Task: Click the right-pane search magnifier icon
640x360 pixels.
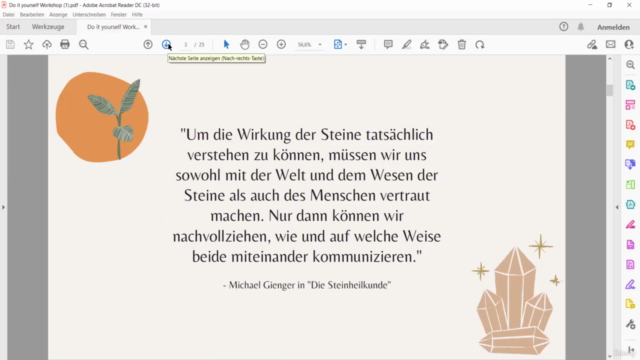Action: (630, 65)
